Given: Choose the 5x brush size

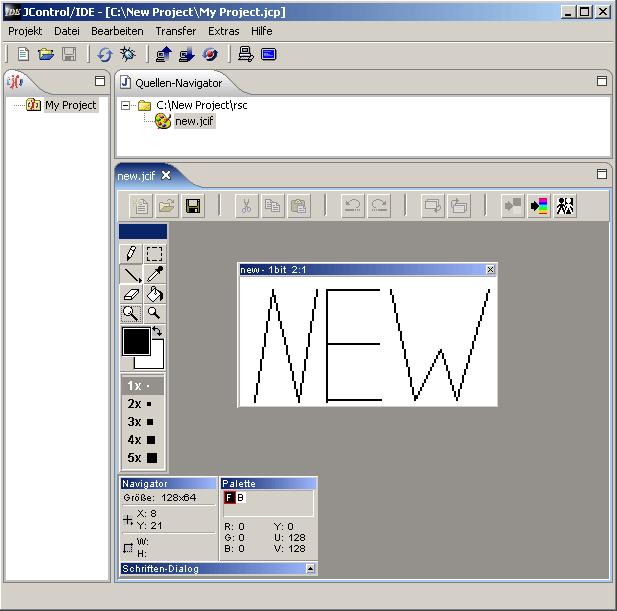Looking at the screenshot, I should [141, 458].
